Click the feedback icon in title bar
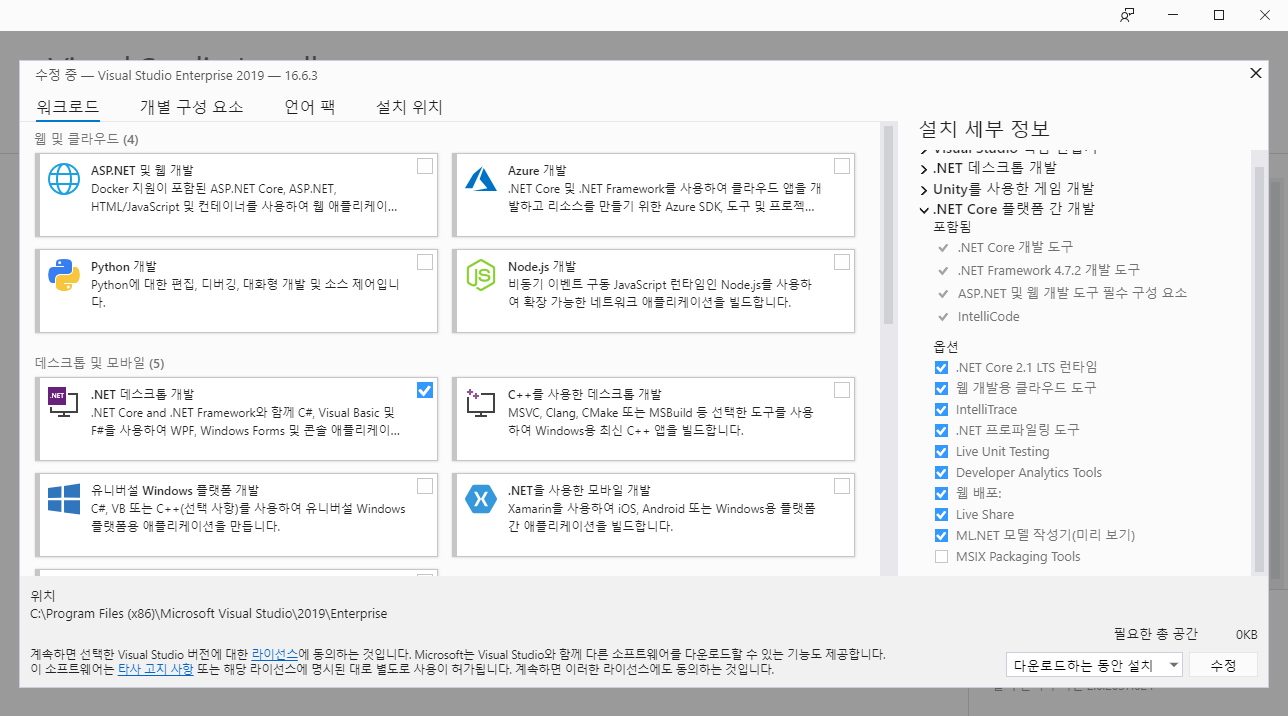 pyautogui.click(x=1128, y=15)
